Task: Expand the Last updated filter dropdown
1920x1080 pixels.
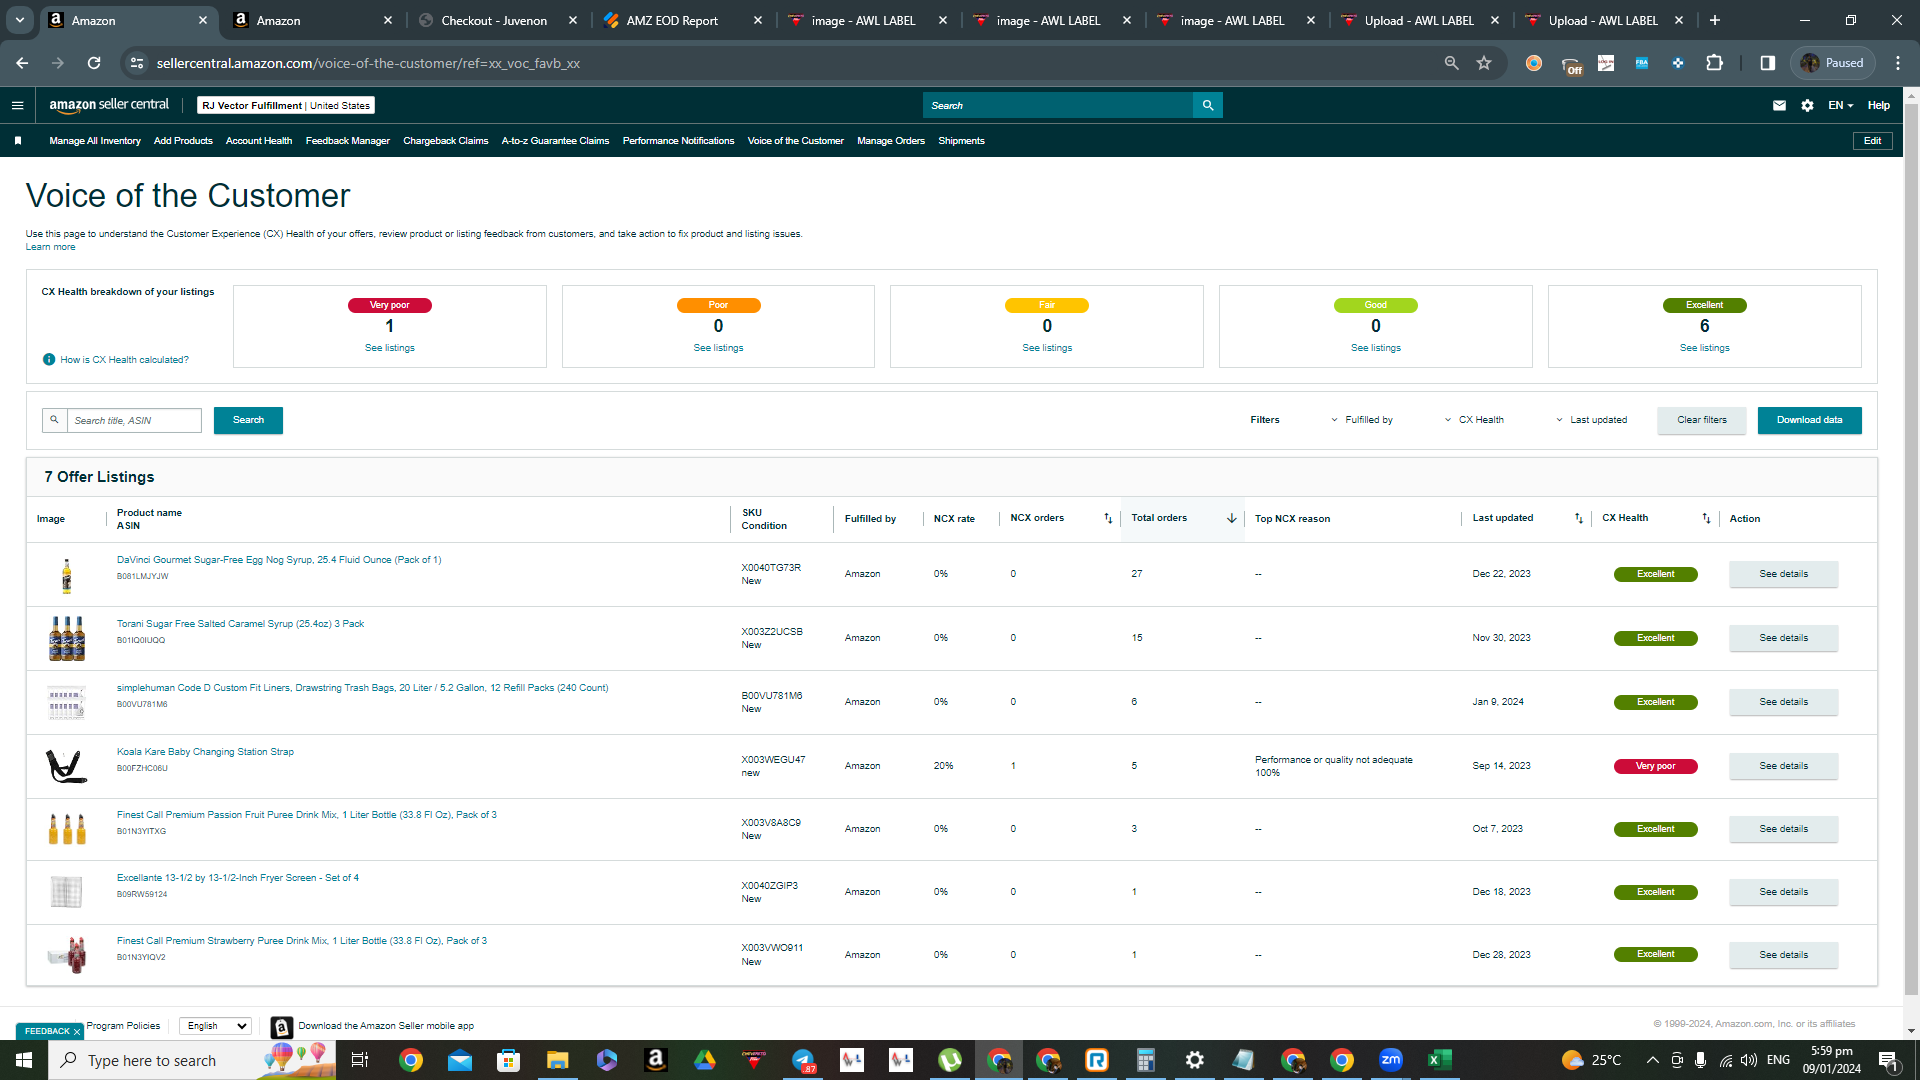Action: [1591, 420]
